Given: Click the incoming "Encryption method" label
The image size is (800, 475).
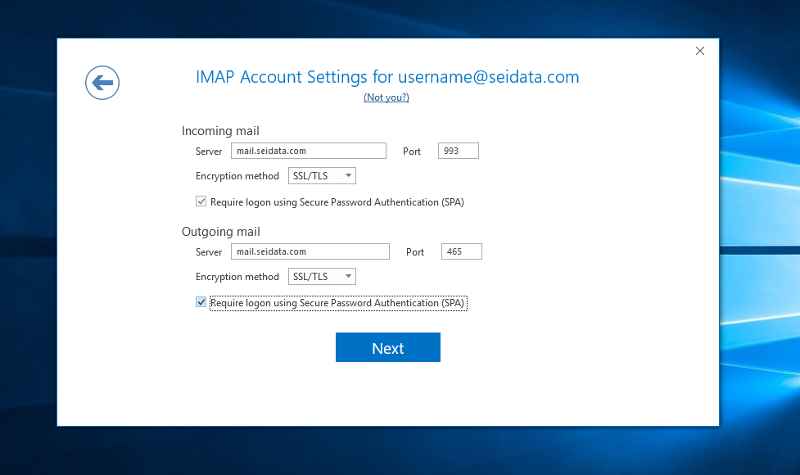Looking at the screenshot, I should pyautogui.click(x=237, y=176).
